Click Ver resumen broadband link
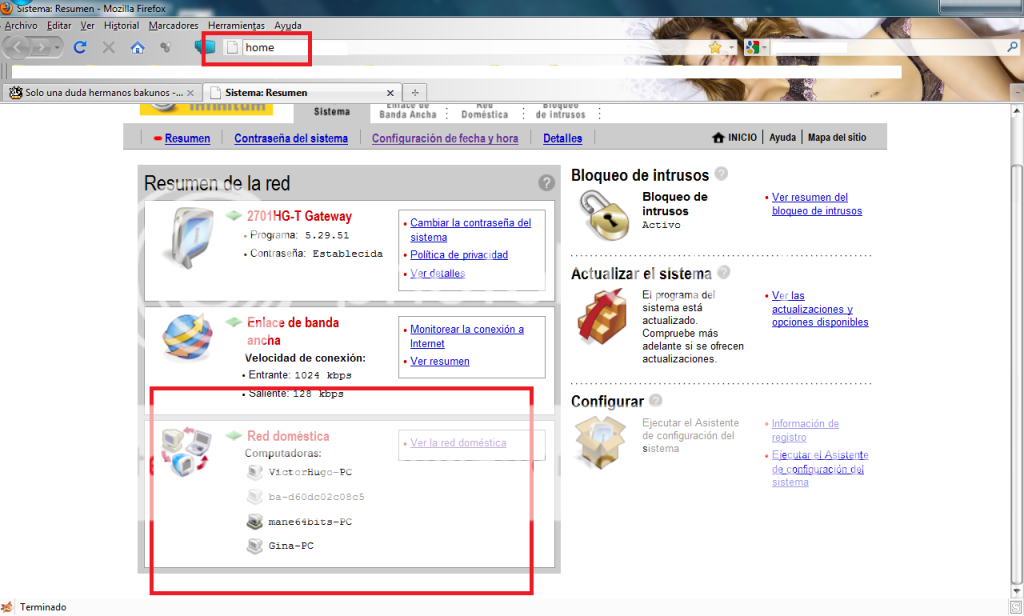This screenshot has width=1024, height=616. click(440, 361)
